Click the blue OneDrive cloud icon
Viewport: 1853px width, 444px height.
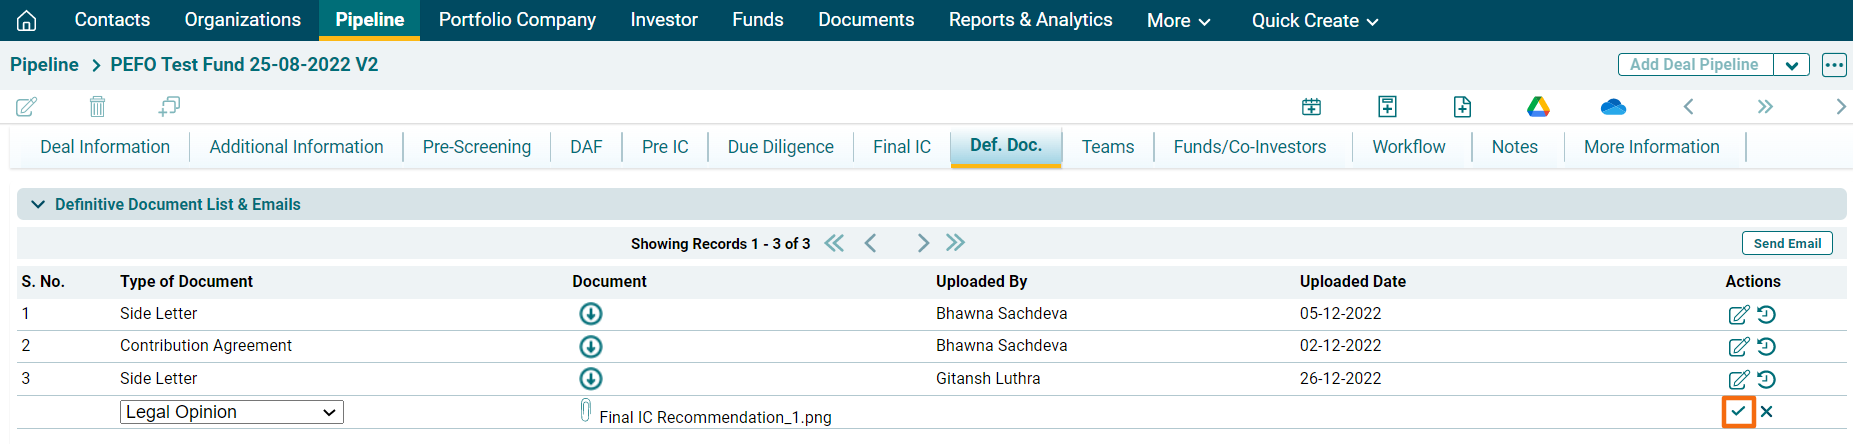point(1612,106)
